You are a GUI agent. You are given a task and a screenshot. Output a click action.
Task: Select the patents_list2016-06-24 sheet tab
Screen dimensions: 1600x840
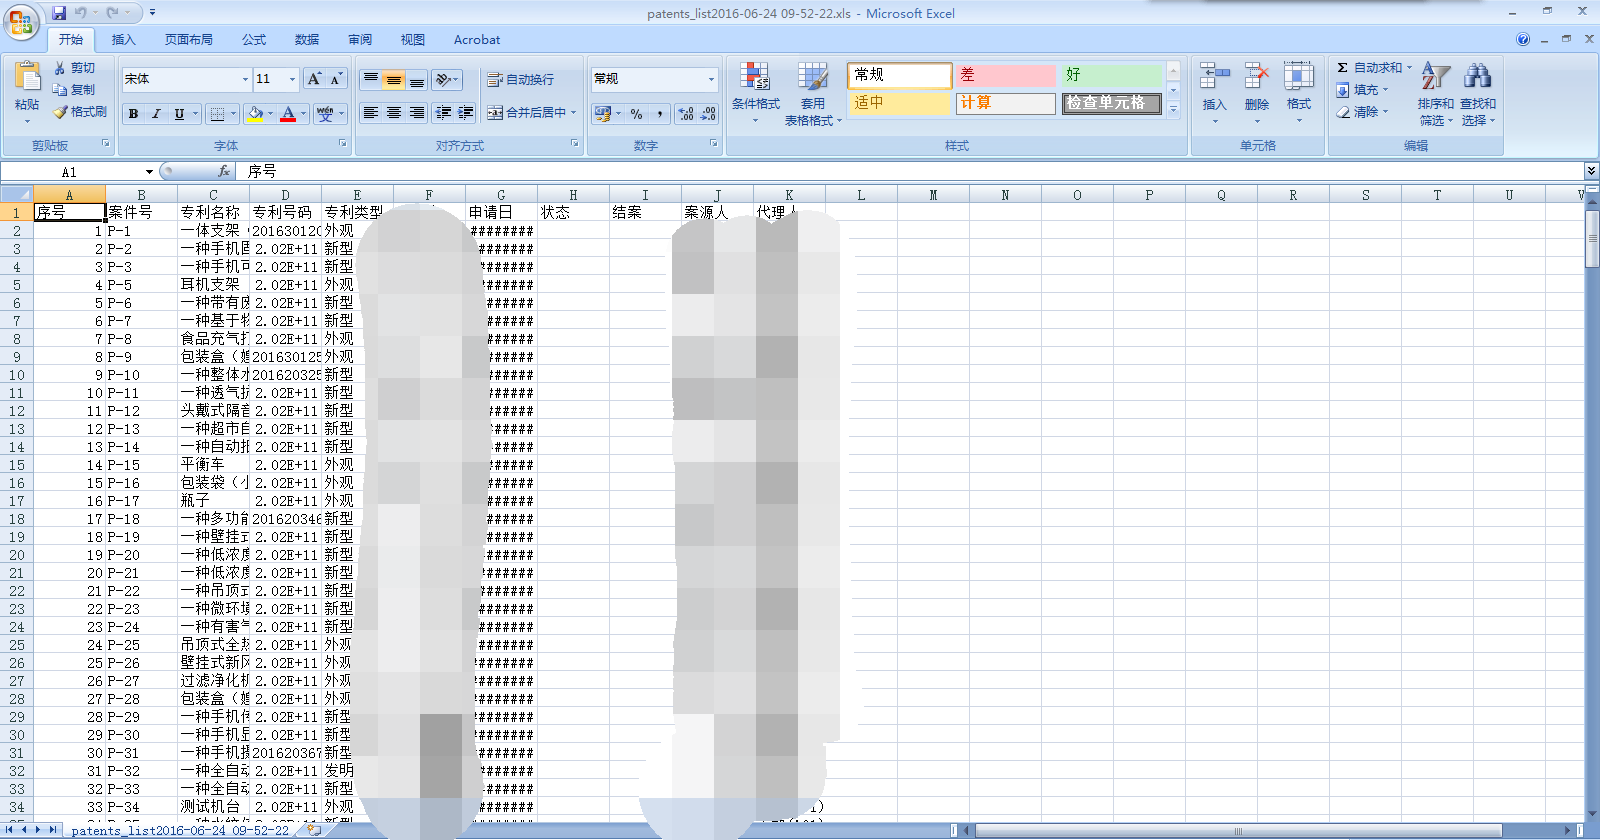(x=180, y=830)
